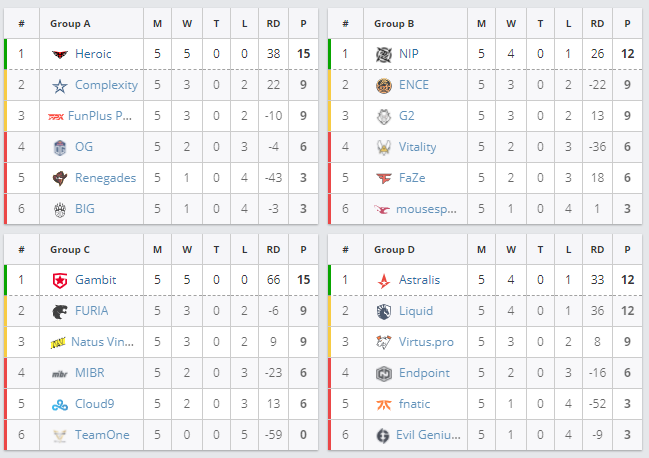The height and width of the screenshot is (458, 649).
Task: Click the Group A header label
Action: (x=70, y=23)
